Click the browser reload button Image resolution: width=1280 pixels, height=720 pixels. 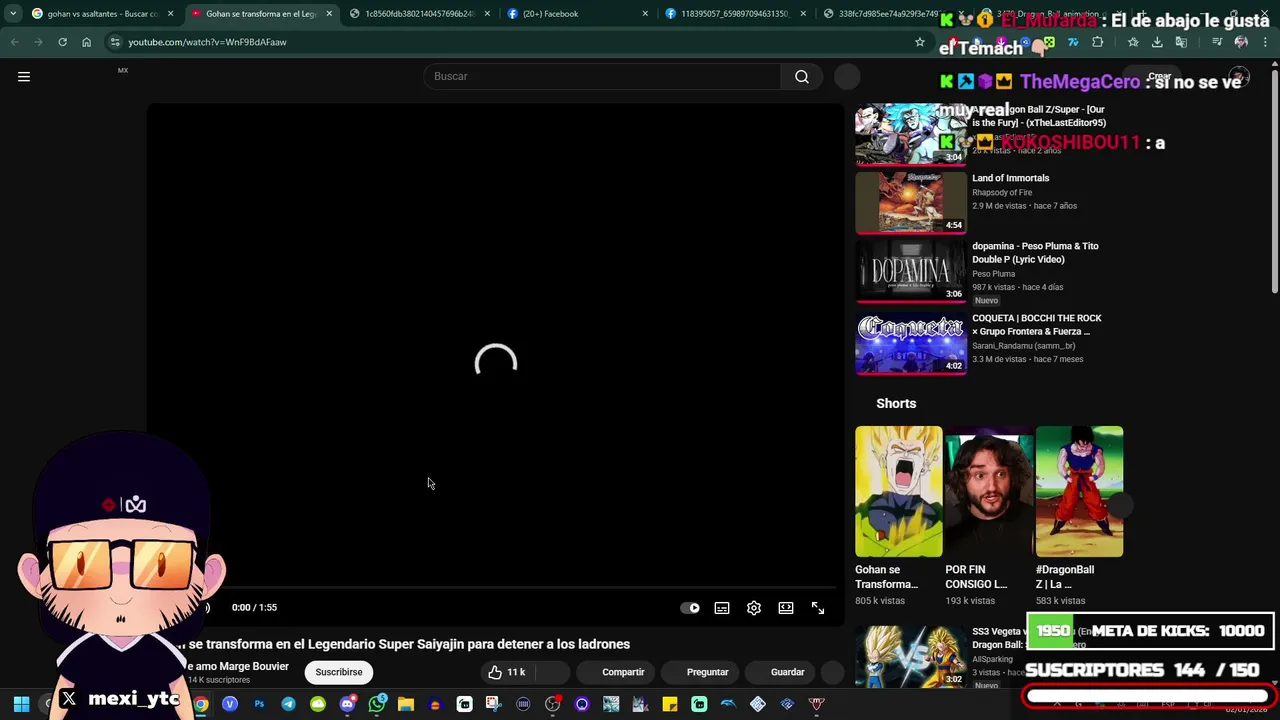tap(62, 42)
